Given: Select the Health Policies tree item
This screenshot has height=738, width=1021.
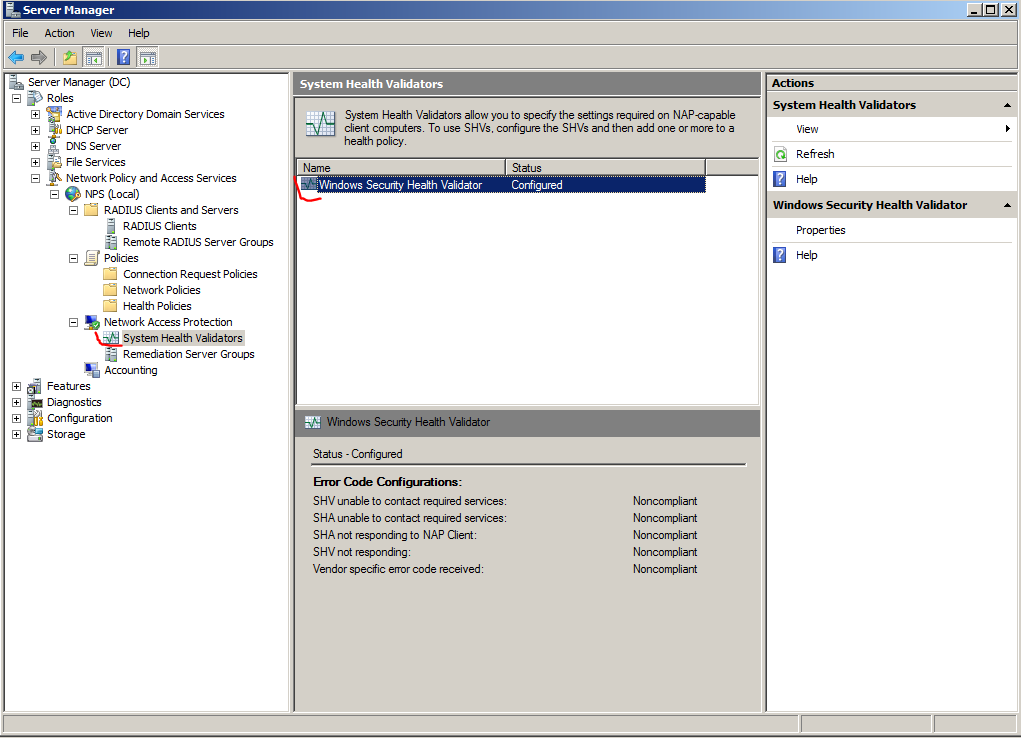Looking at the screenshot, I should tap(157, 306).
